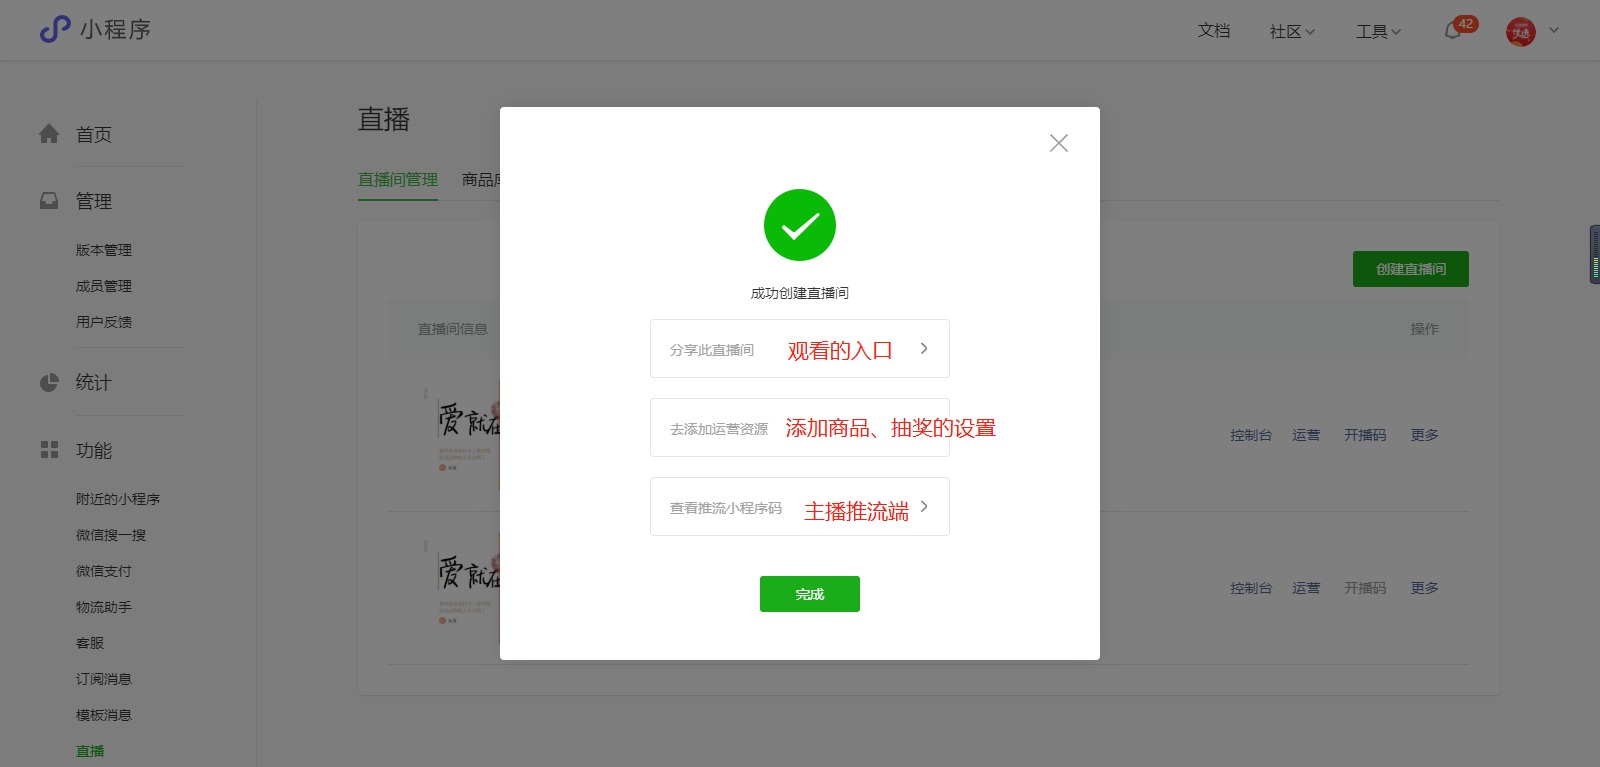The width and height of the screenshot is (1600, 767).
Task: Open the account dropdown arrow
Action: pyautogui.click(x=1554, y=30)
